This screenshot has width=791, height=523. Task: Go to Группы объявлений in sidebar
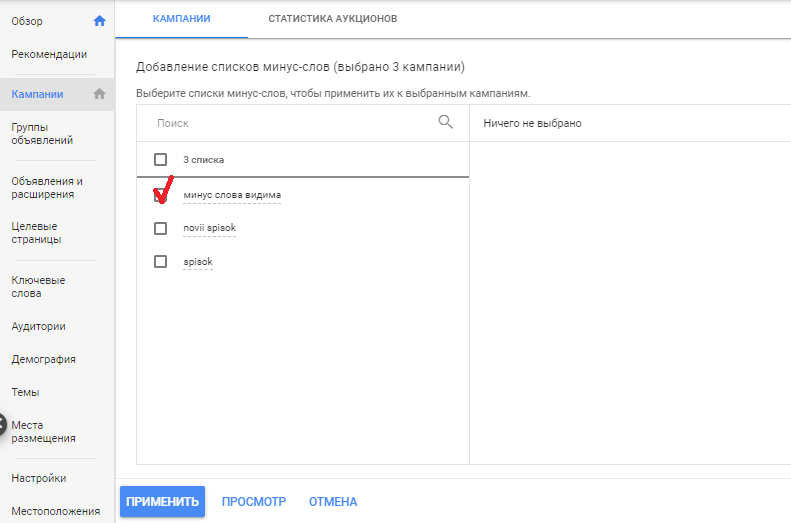coord(43,134)
